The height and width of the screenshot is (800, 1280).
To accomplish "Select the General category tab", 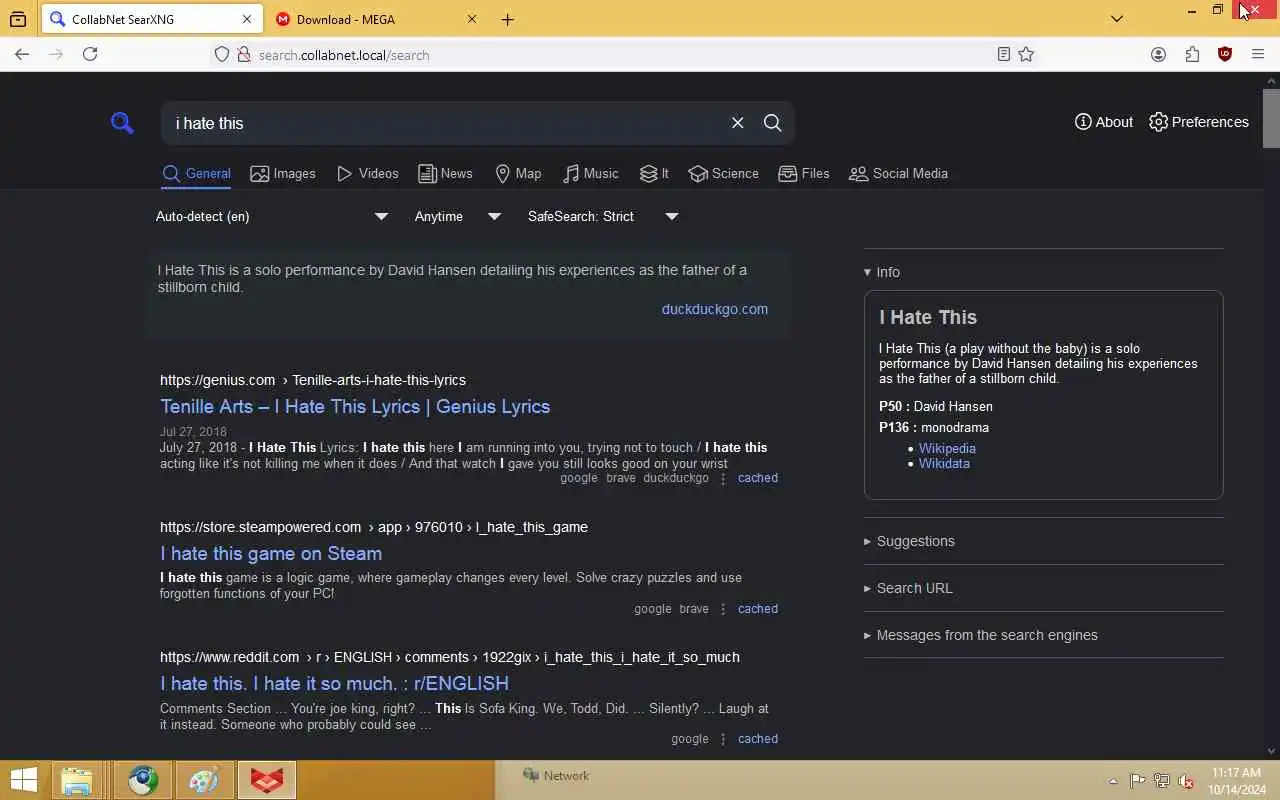I will point(197,173).
